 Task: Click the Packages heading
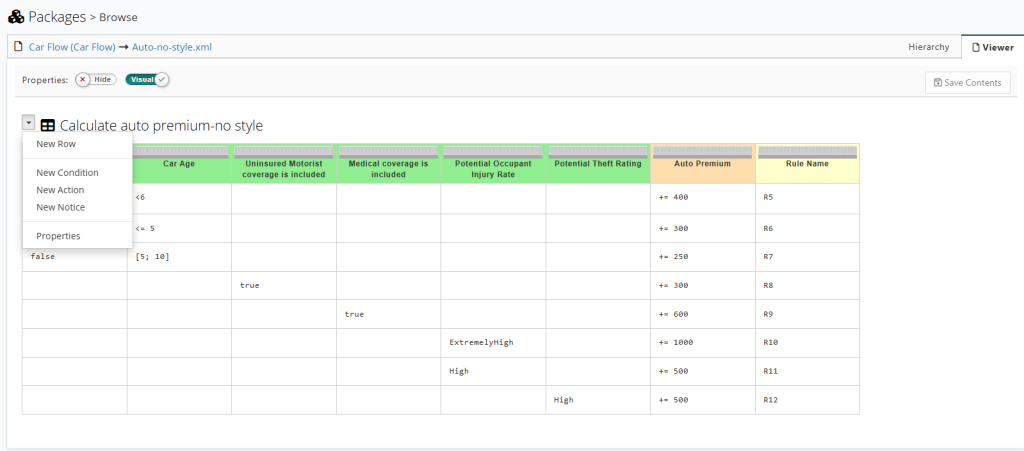pyautogui.click(x=57, y=17)
